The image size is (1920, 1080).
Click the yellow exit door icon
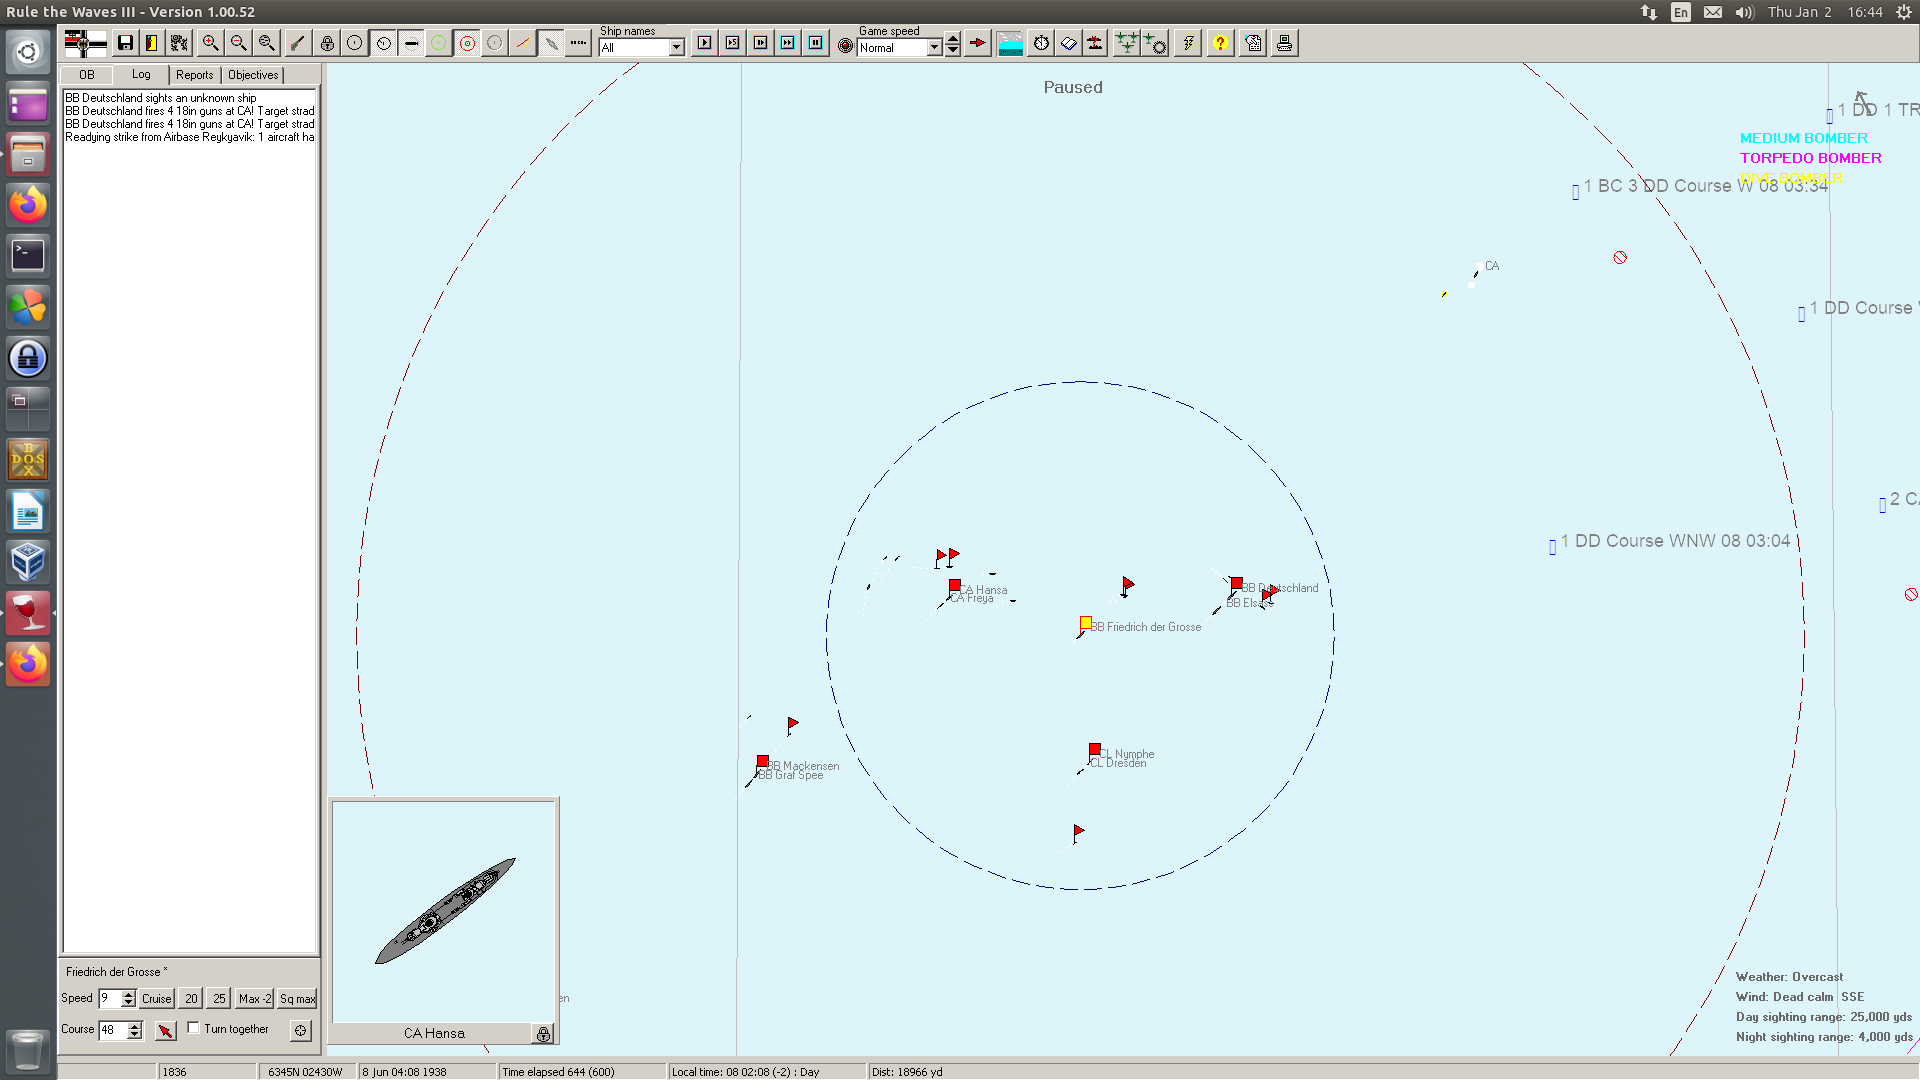[152, 43]
